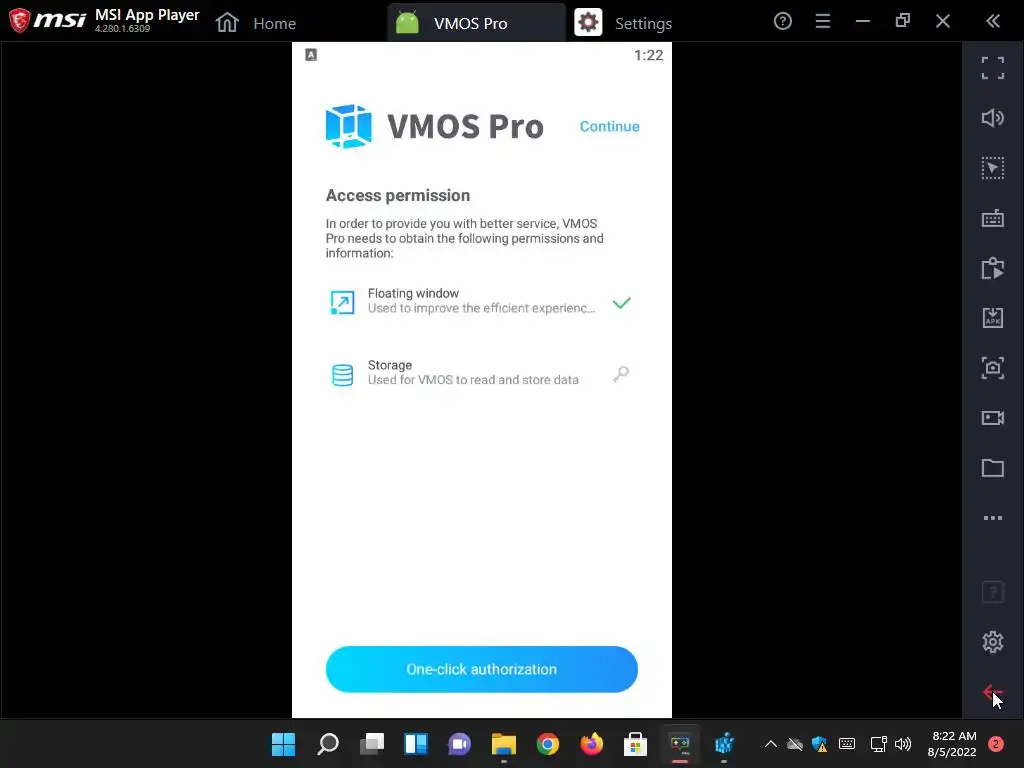This screenshot has width=1024, height=768.
Task: Start screen recording with video icon
Action: pyautogui.click(x=993, y=418)
